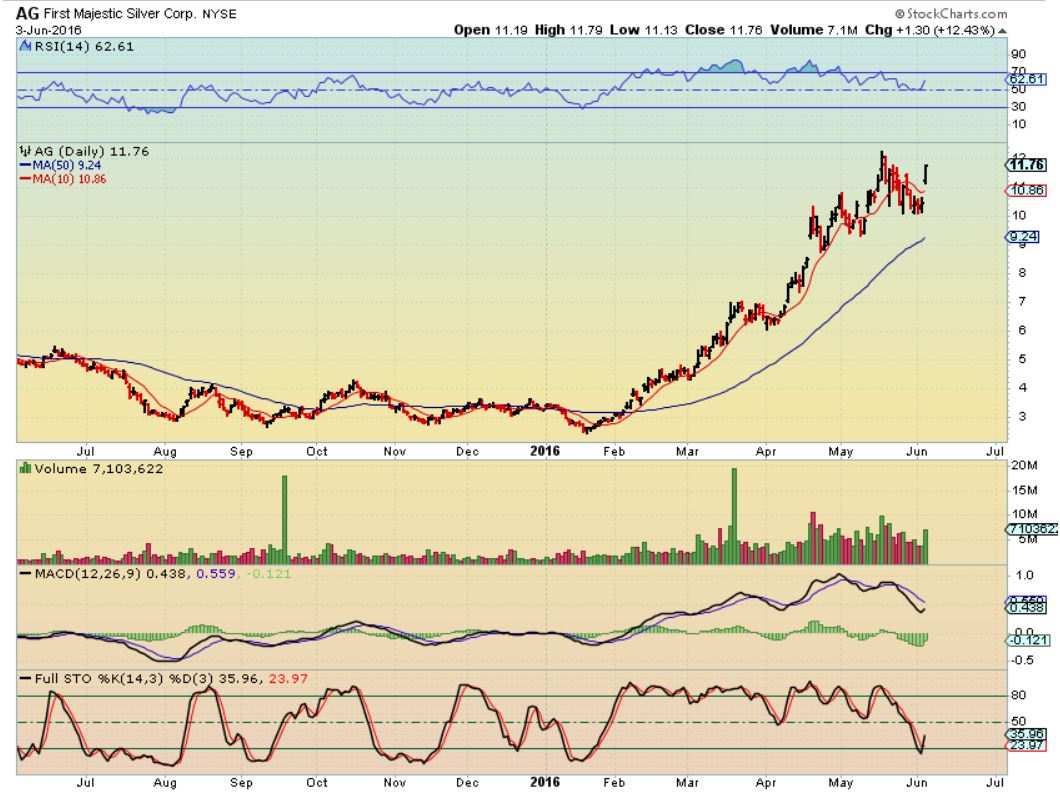Select the MA(50) 9.24 legend entry
1060x802 pixels.
(61, 165)
